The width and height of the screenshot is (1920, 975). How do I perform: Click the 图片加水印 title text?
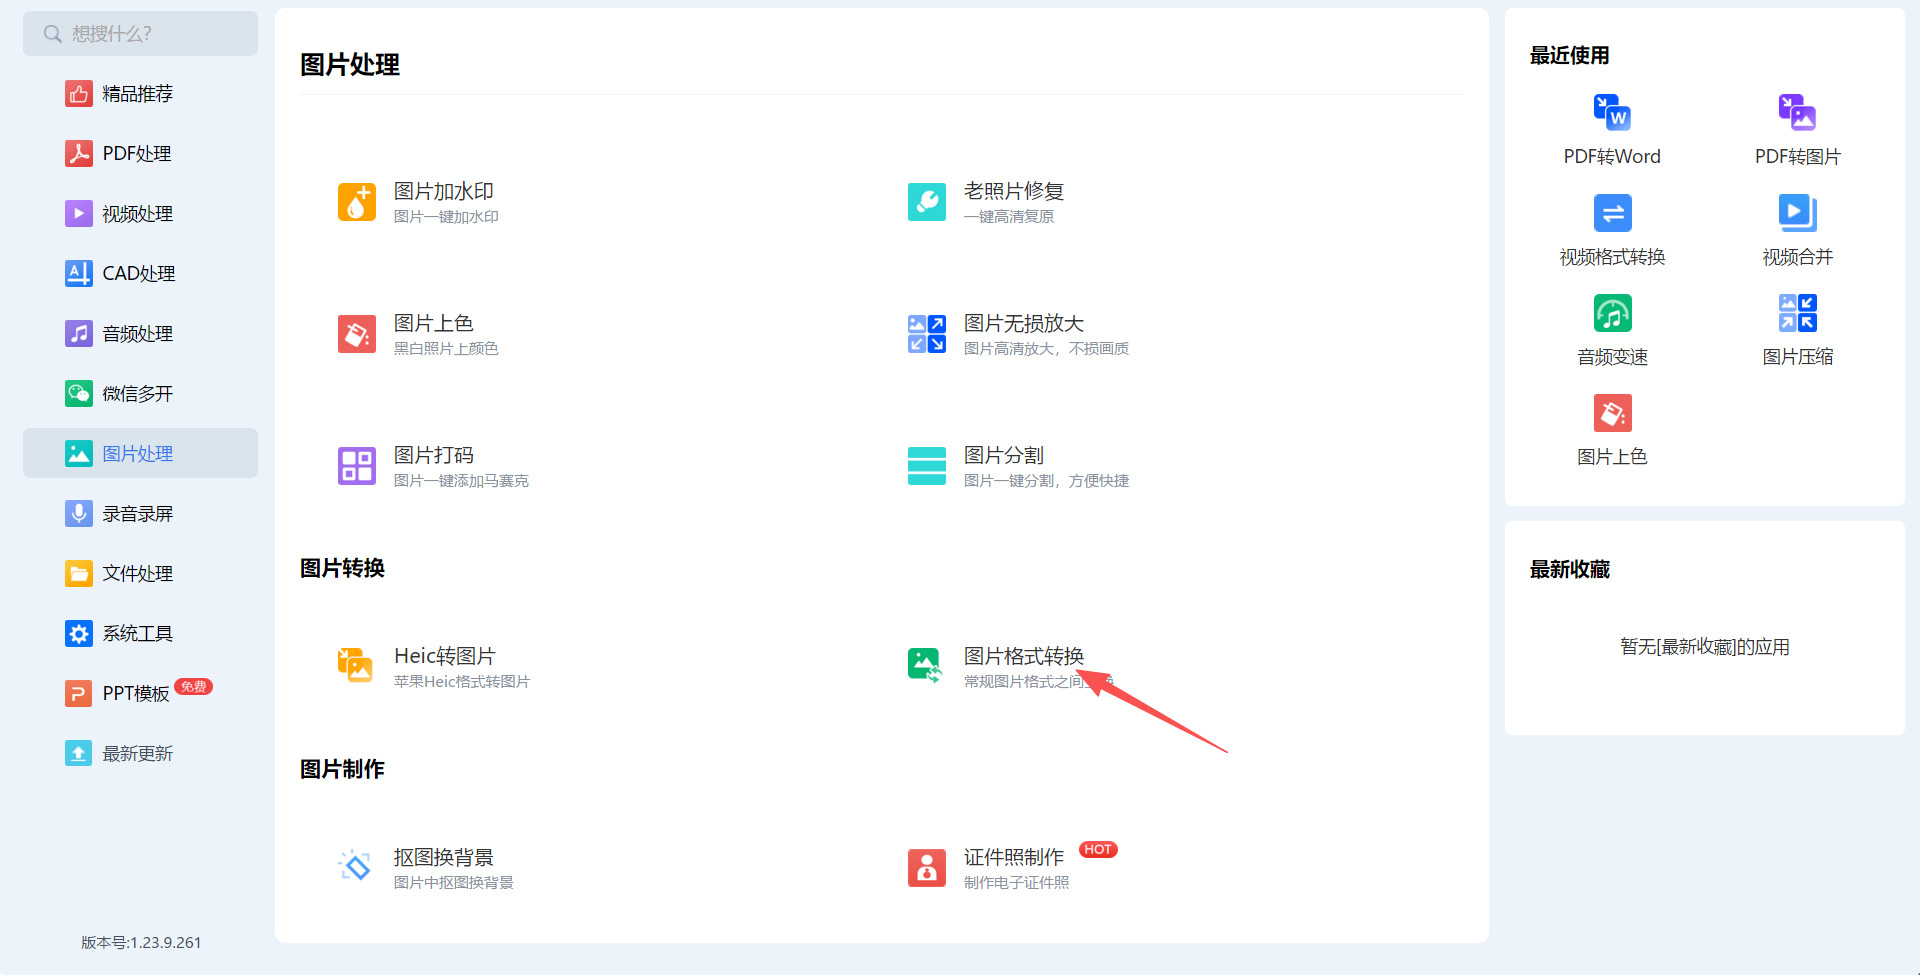[x=444, y=191]
